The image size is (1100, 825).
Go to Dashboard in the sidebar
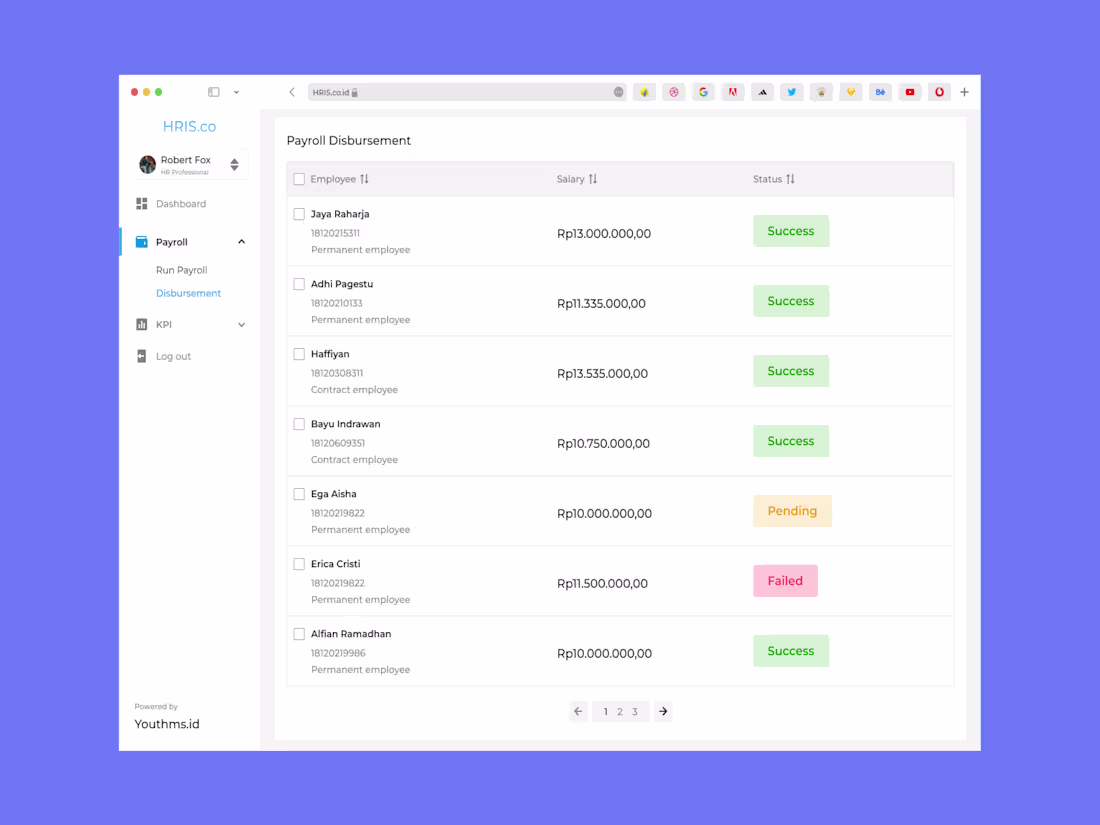click(181, 203)
